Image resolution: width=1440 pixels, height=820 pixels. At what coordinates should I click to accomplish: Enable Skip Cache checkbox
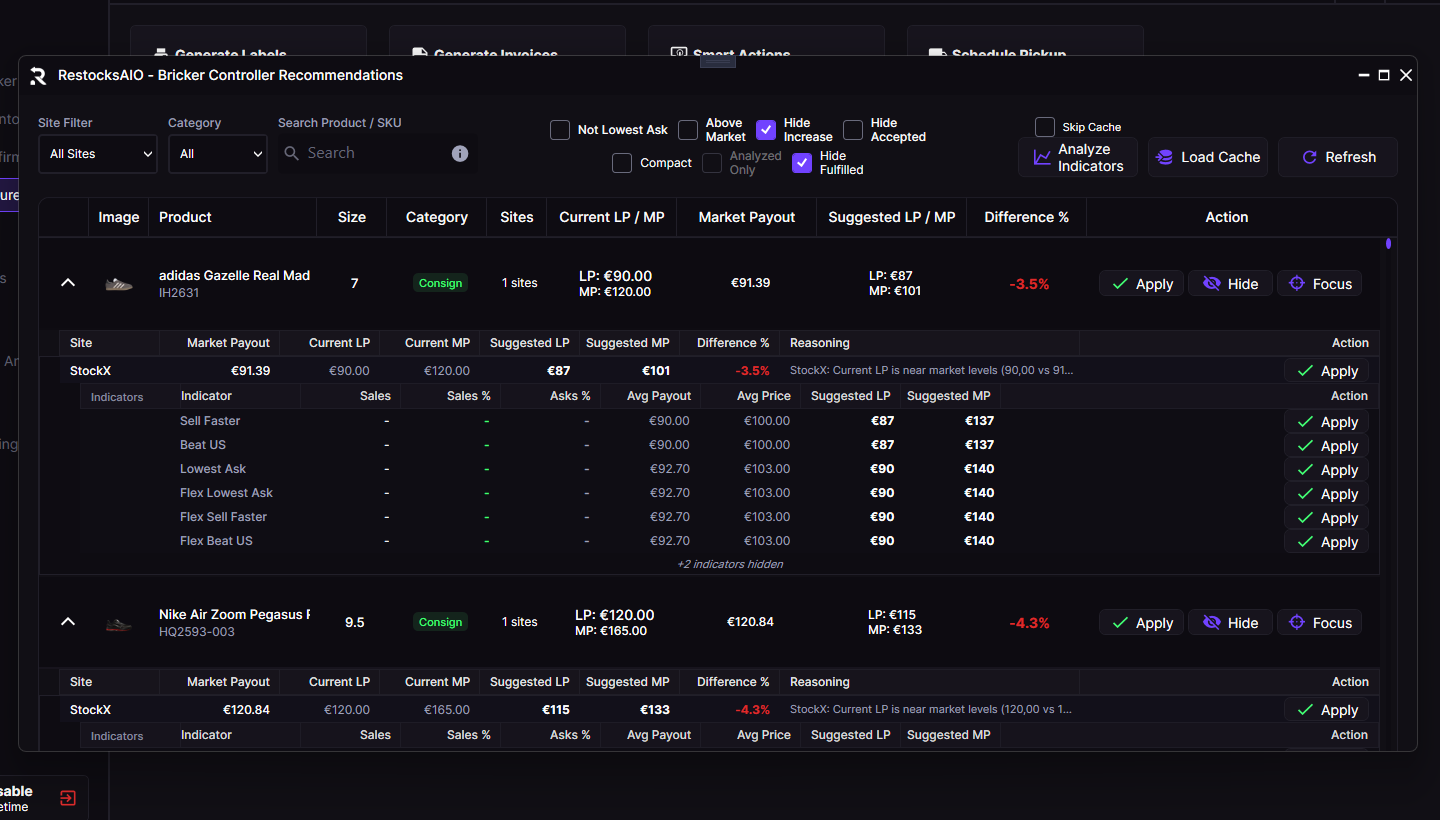coord(1045,127)
